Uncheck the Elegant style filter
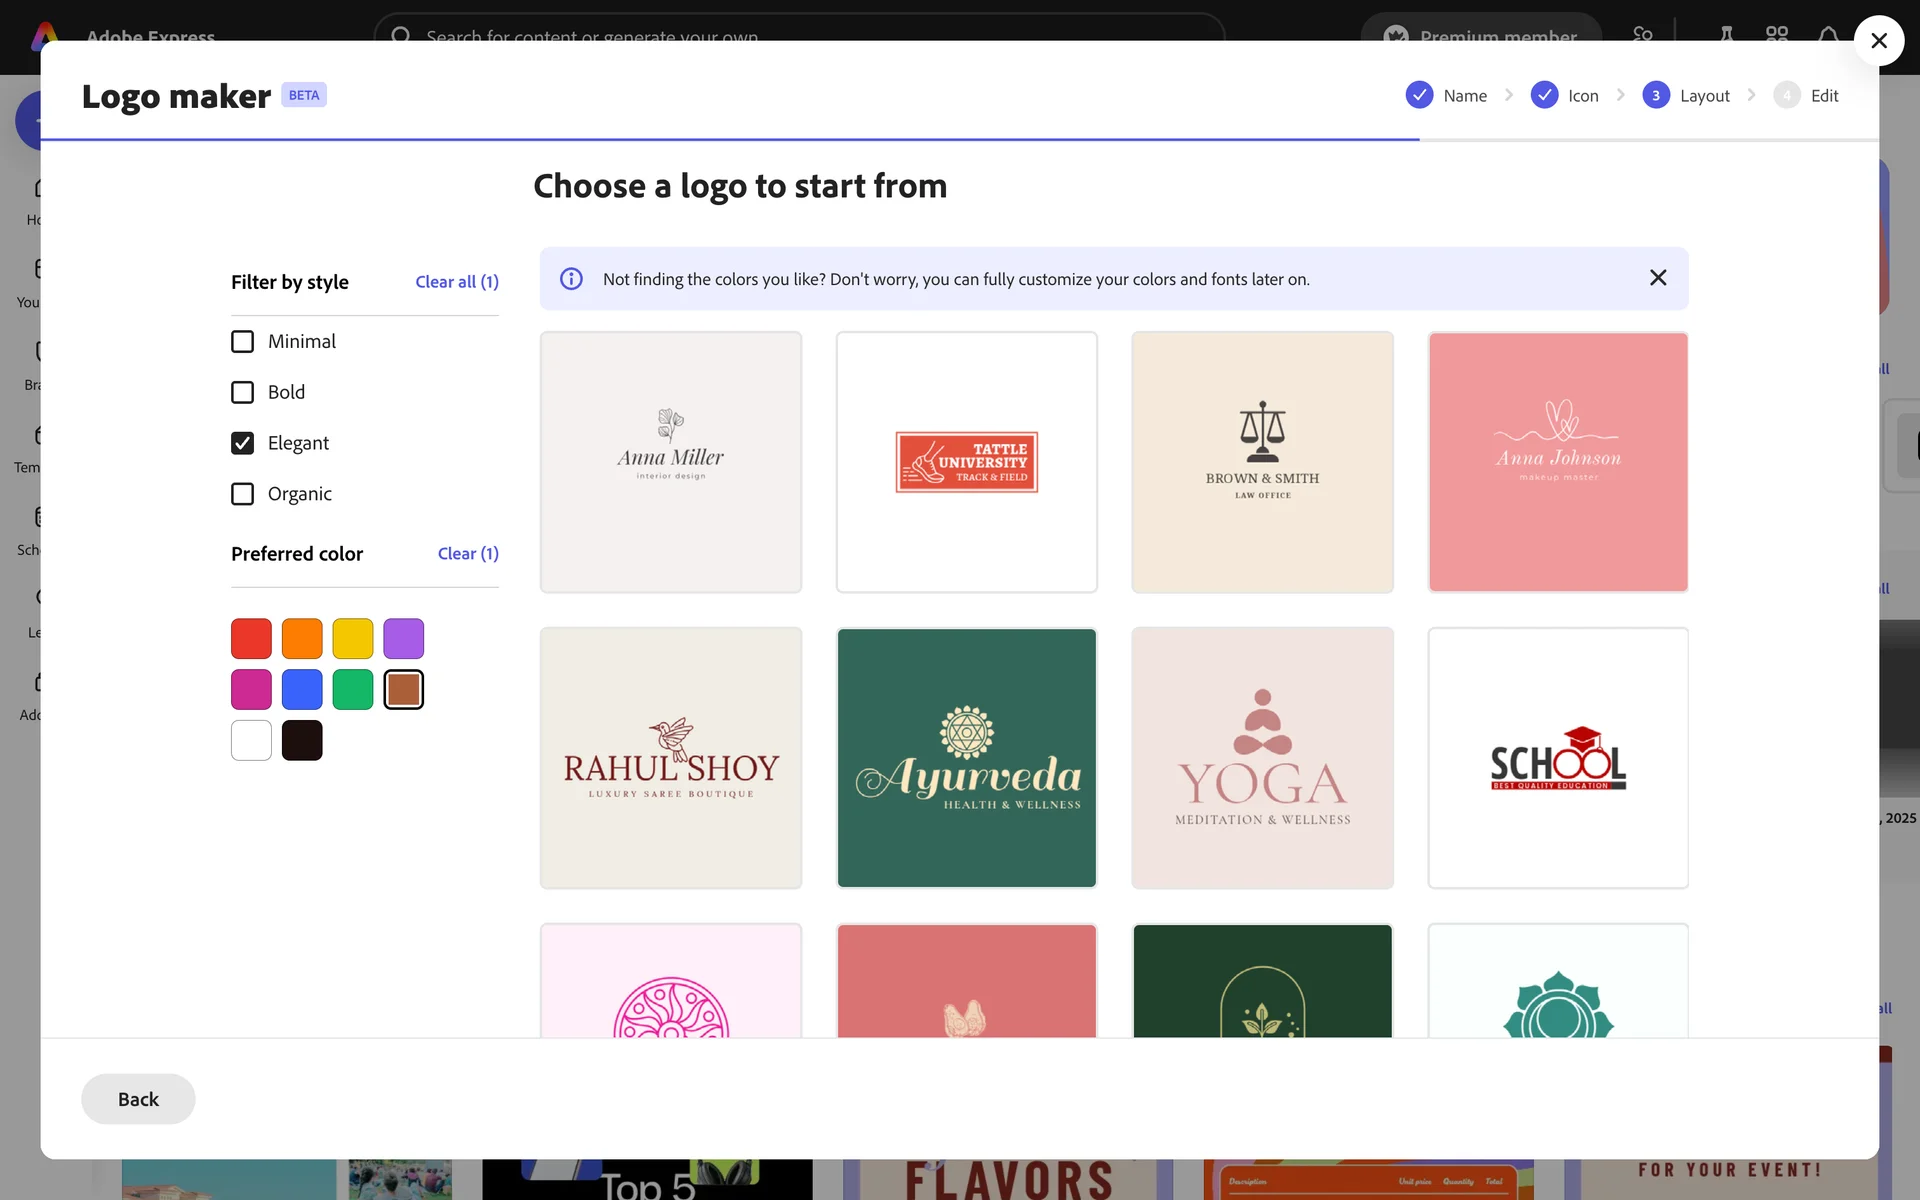This screenshot has height=1200, width=1920. [242, 443]
